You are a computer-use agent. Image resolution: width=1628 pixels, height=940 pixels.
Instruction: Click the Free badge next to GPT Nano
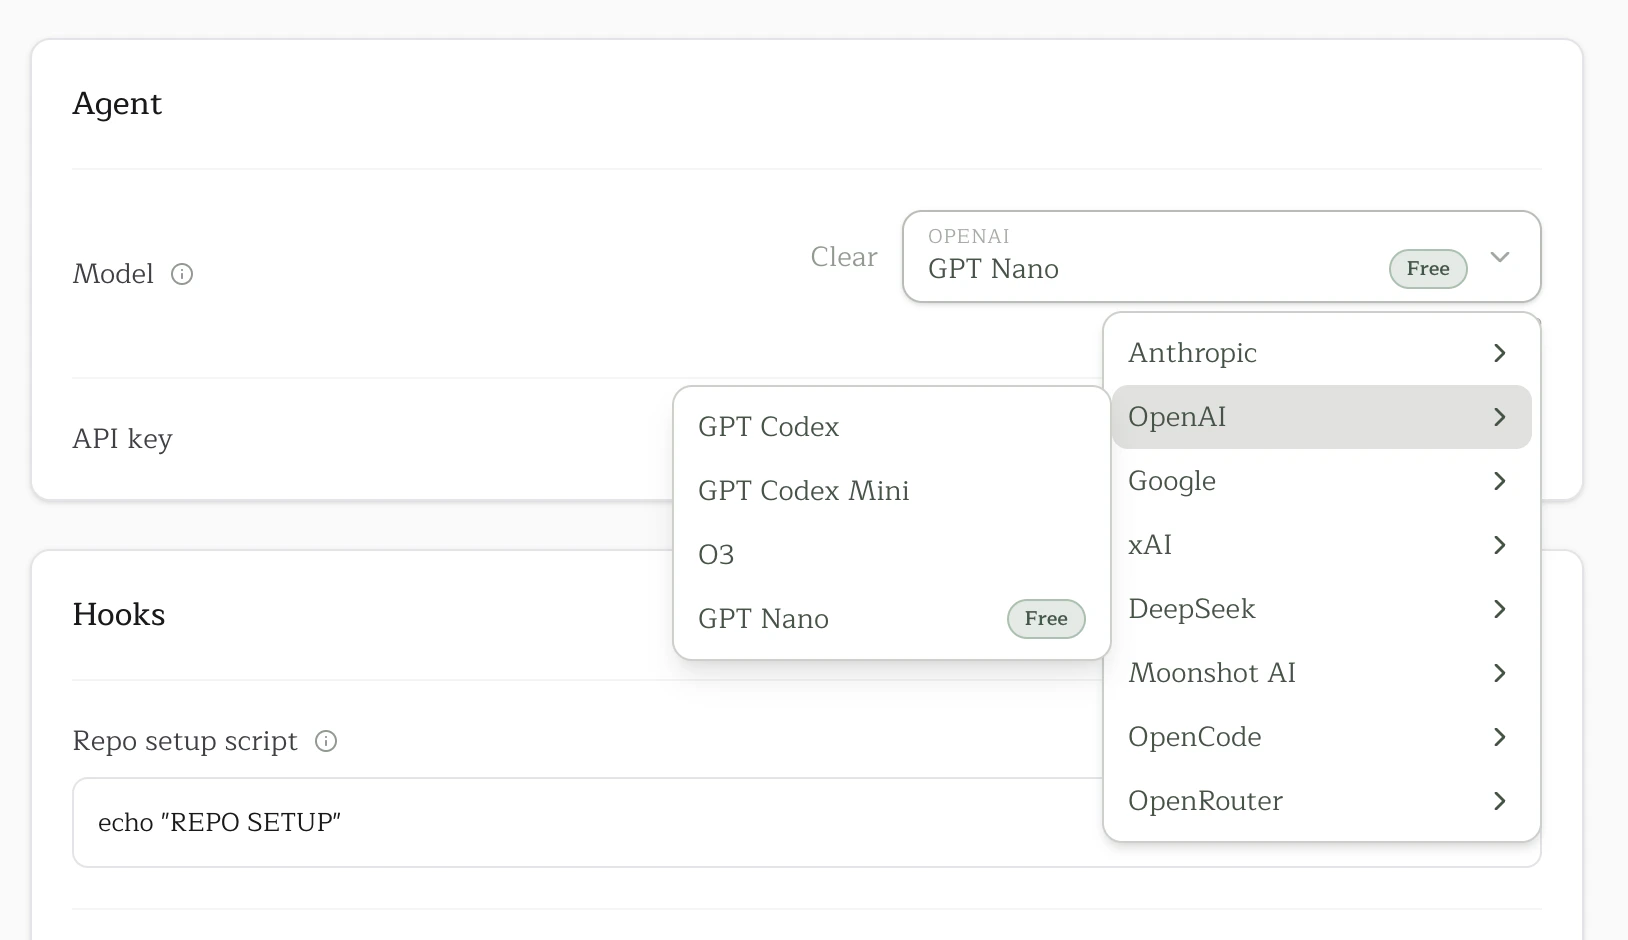(x=1045, y=619)
